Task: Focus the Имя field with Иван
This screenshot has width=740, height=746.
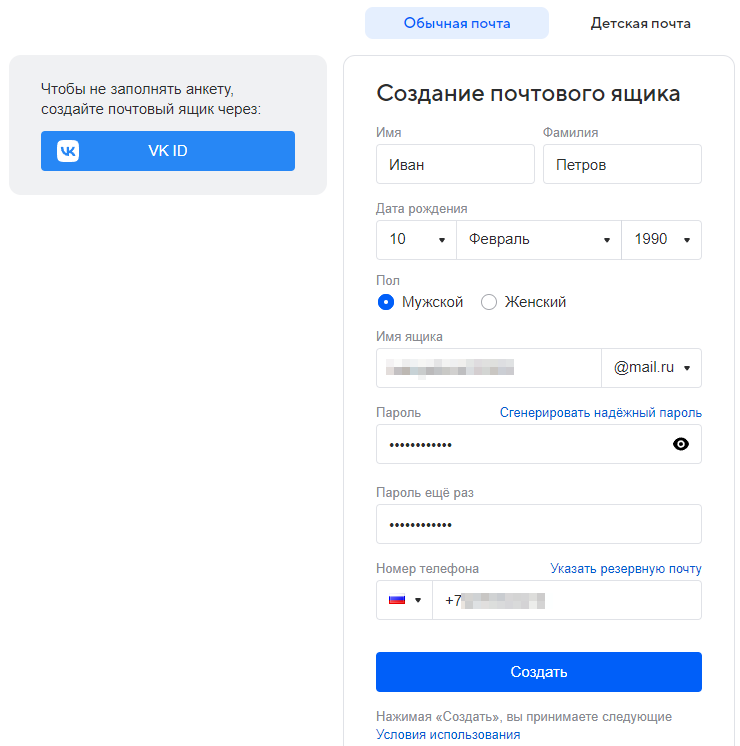Action: (455, 165)
